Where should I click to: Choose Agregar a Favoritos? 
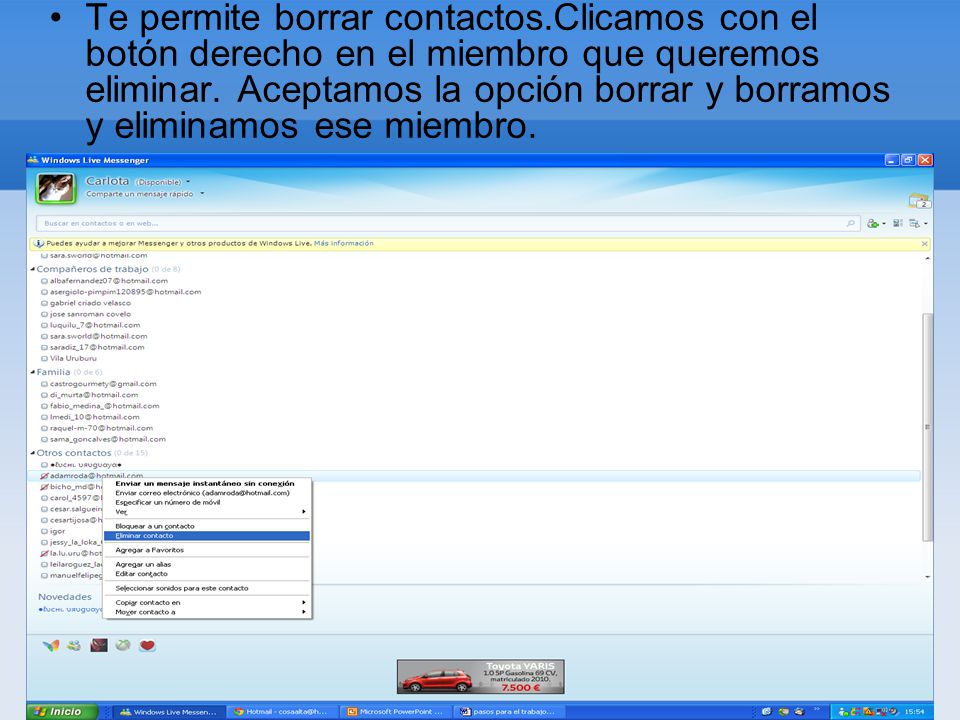(x=207, y=550)
